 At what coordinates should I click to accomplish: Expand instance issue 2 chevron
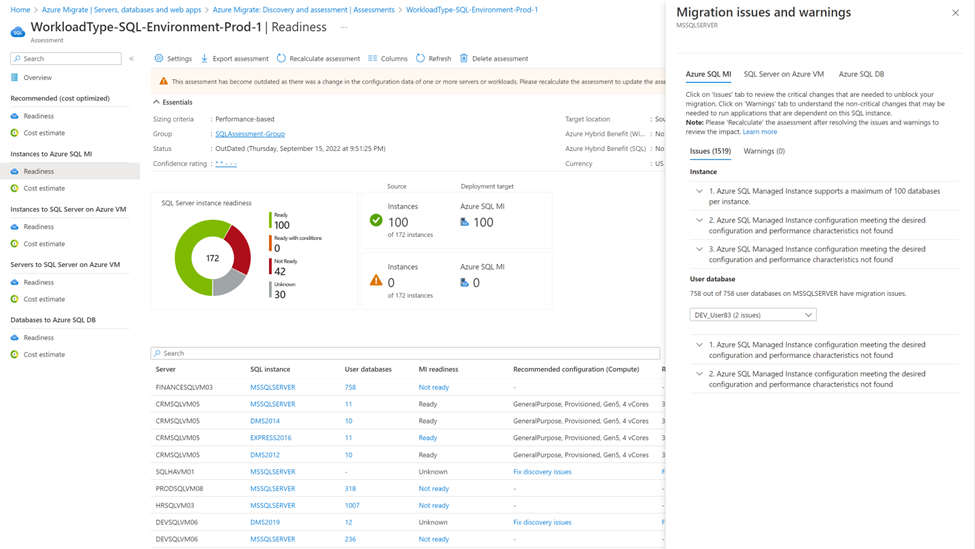700,220
